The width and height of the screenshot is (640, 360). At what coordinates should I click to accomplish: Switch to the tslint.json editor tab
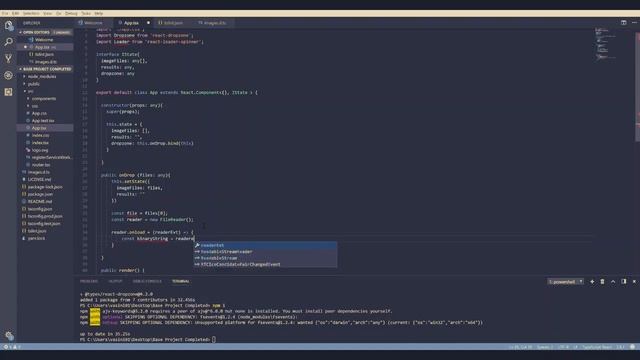[x=173, y=23]
